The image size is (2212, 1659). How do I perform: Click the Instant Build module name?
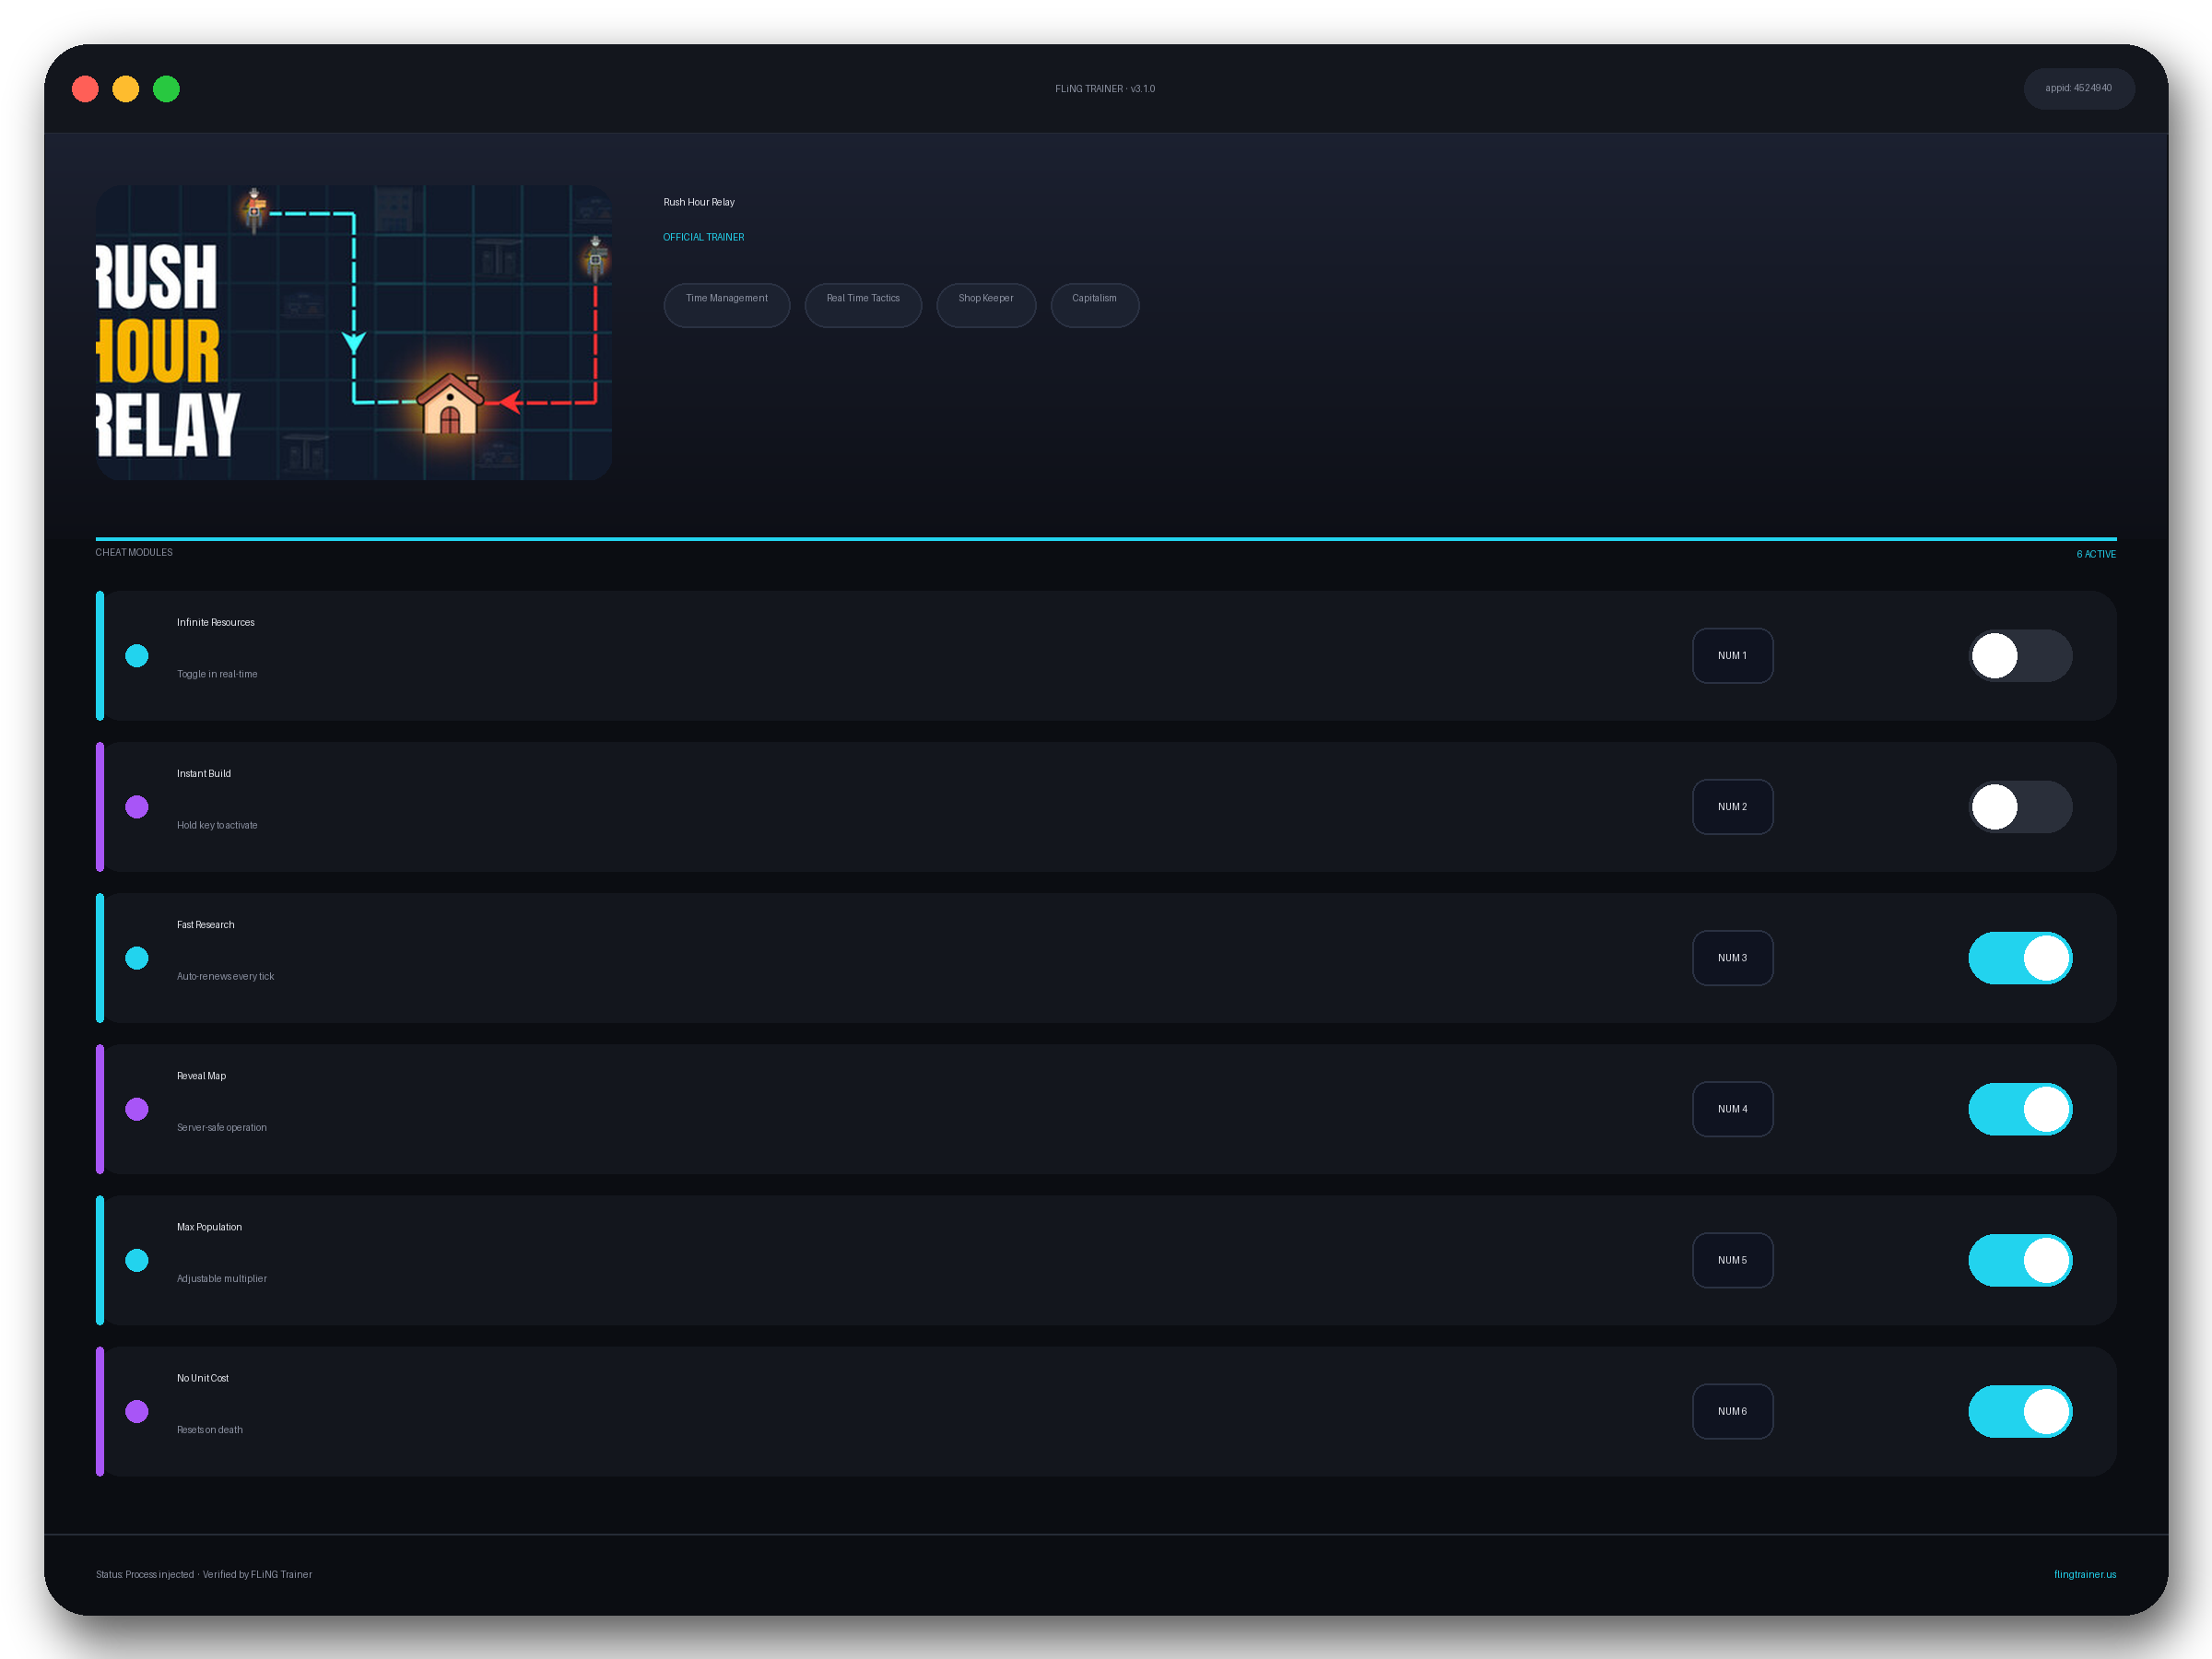coord(204,773)
